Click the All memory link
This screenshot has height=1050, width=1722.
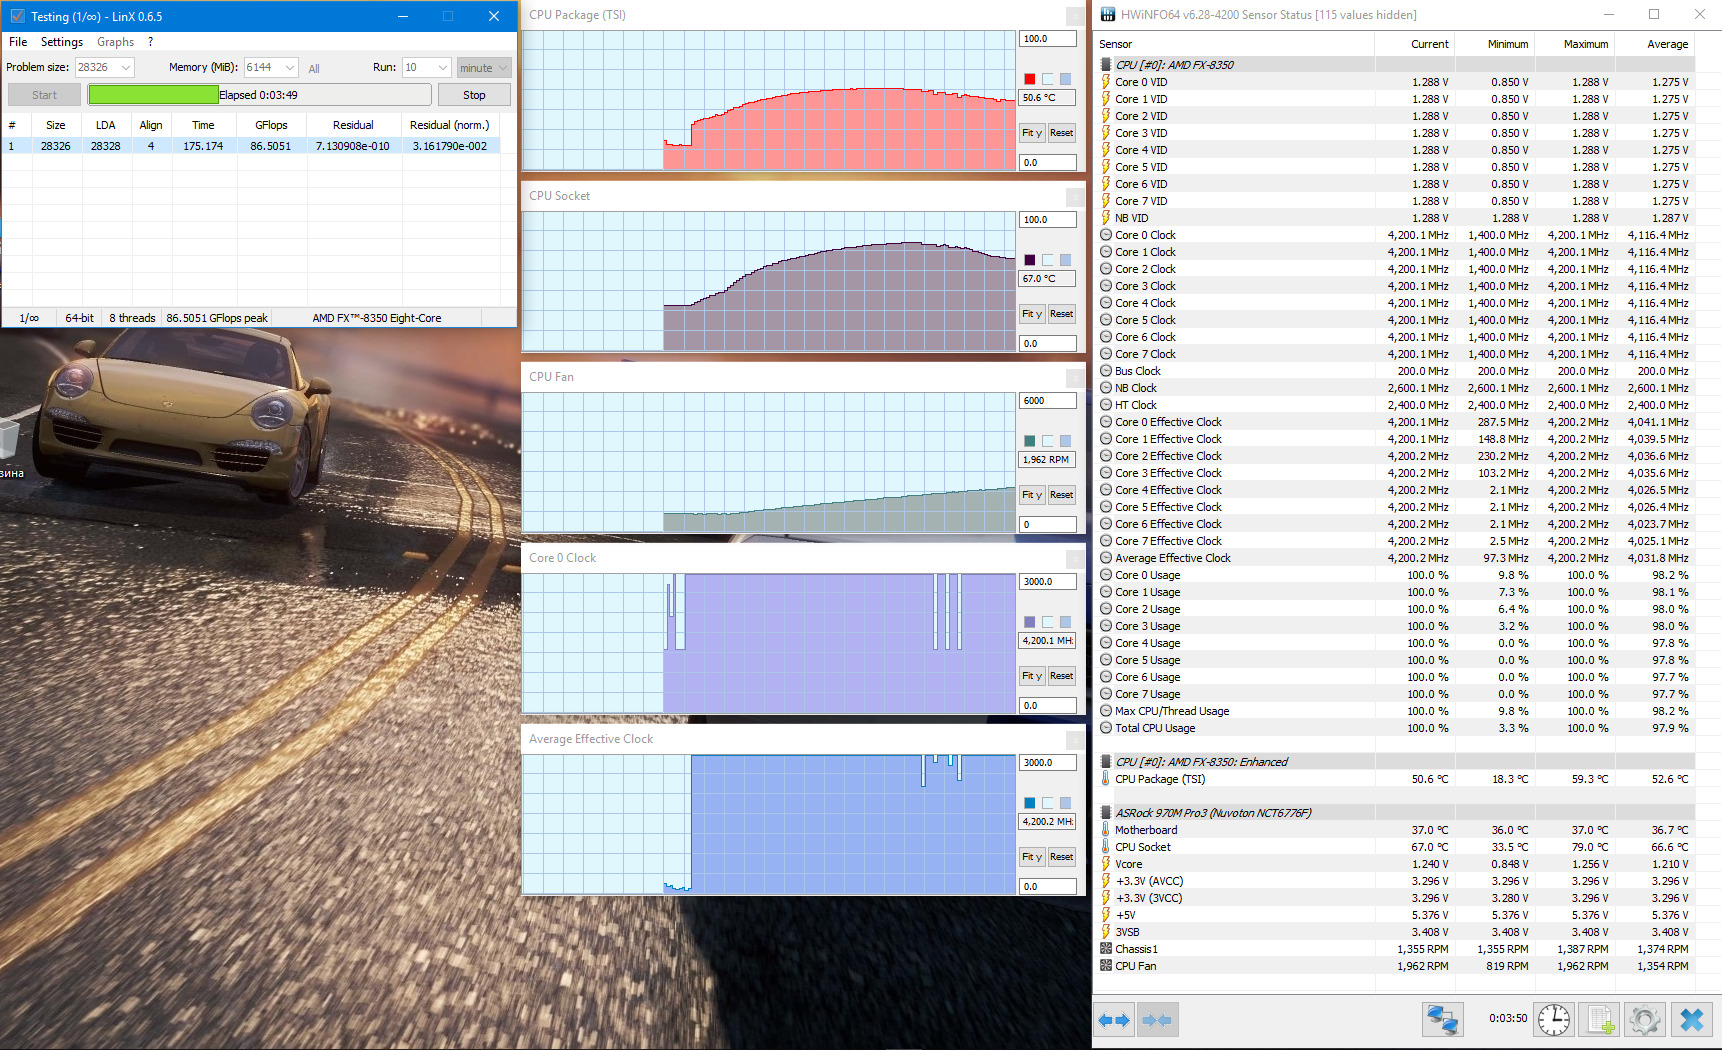point(314,69)
